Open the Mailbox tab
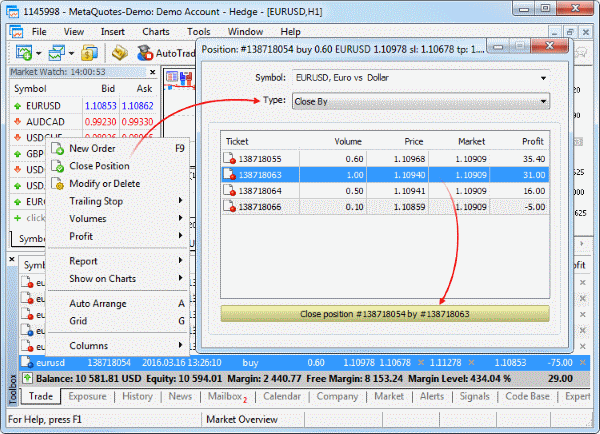Viewport: 600px width, 434px height. (227, 396)
